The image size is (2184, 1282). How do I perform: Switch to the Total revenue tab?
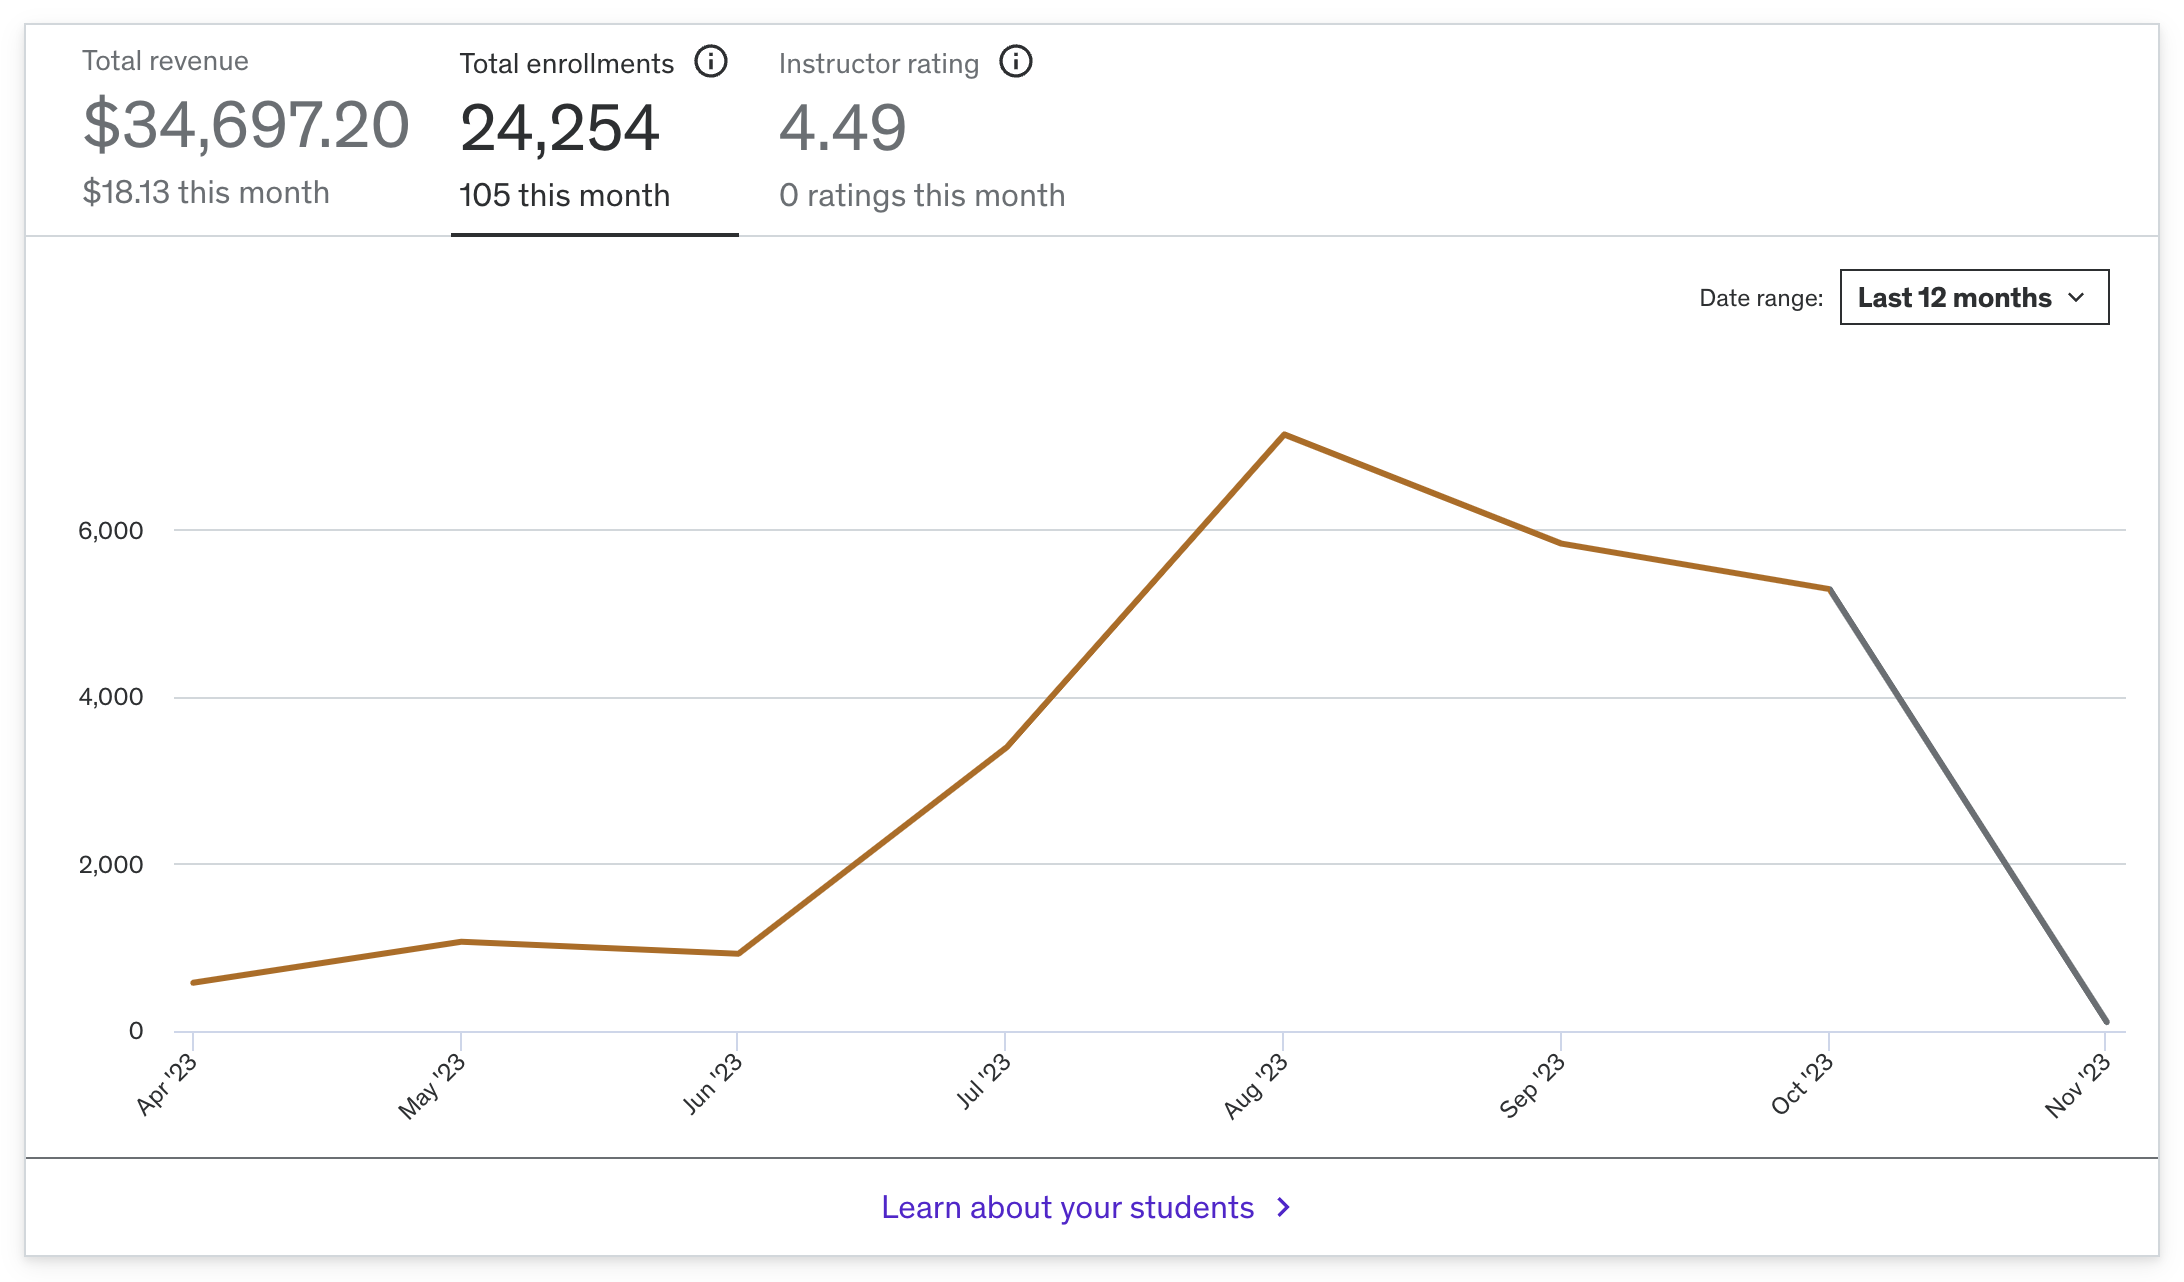(246, 129)
